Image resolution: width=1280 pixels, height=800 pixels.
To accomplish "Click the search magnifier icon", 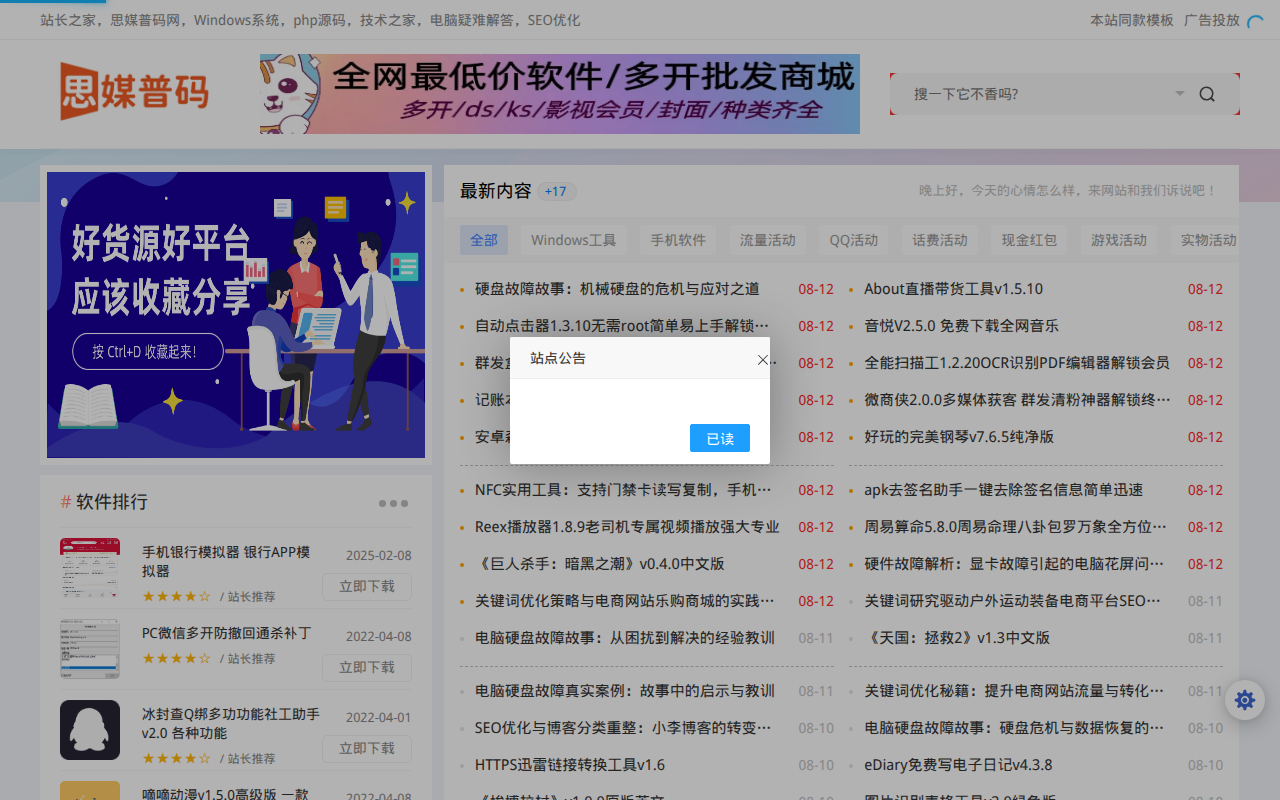I will (x=1206, y=93).
